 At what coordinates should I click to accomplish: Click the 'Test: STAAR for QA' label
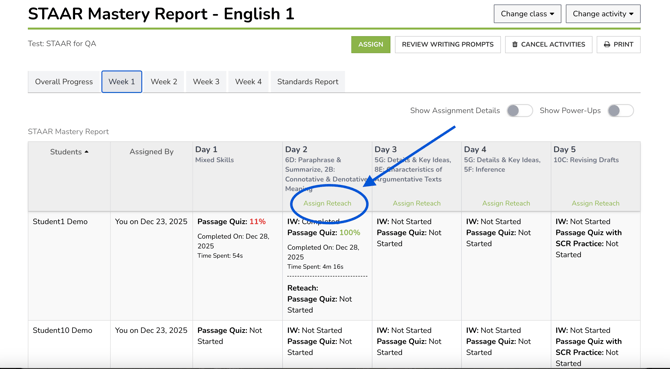(x=62, y=44)
